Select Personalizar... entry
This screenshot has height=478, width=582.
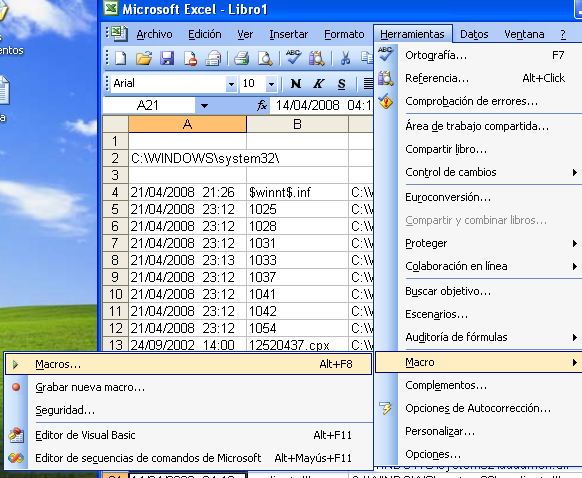pyautogui.click(x=478, y=431)
